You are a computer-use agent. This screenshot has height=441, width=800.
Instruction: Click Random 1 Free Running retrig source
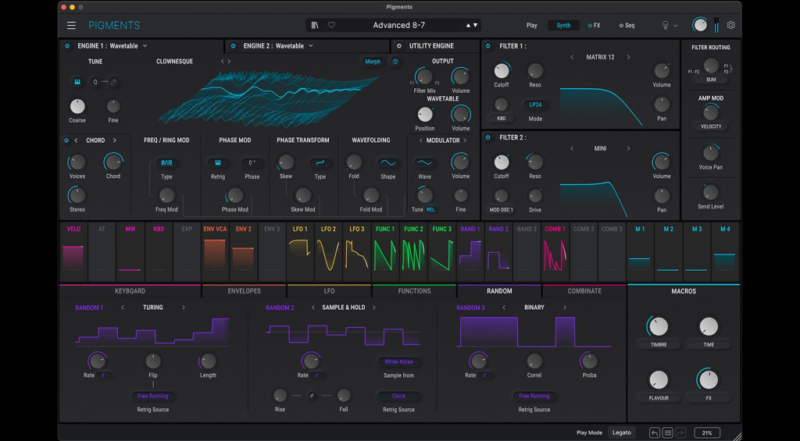(152, 397)
